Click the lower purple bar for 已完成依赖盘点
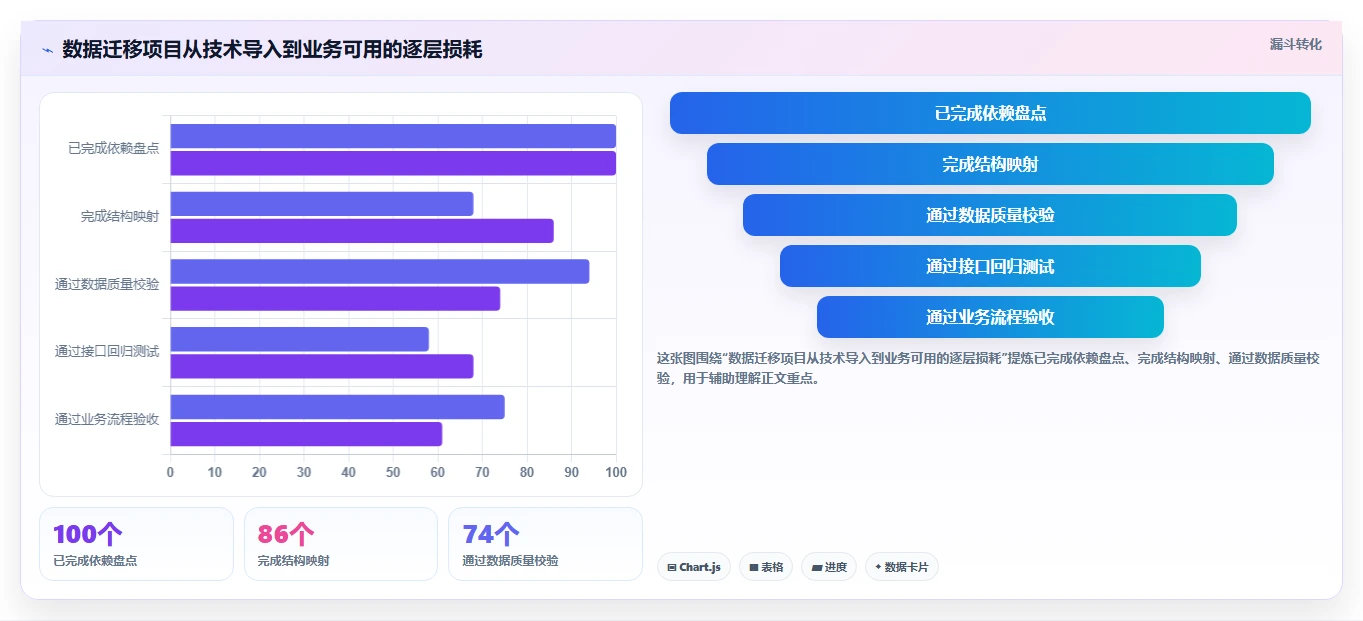The width and height of the screenshot is (1363, 621). pyautogui.click(x=393, y=163)
